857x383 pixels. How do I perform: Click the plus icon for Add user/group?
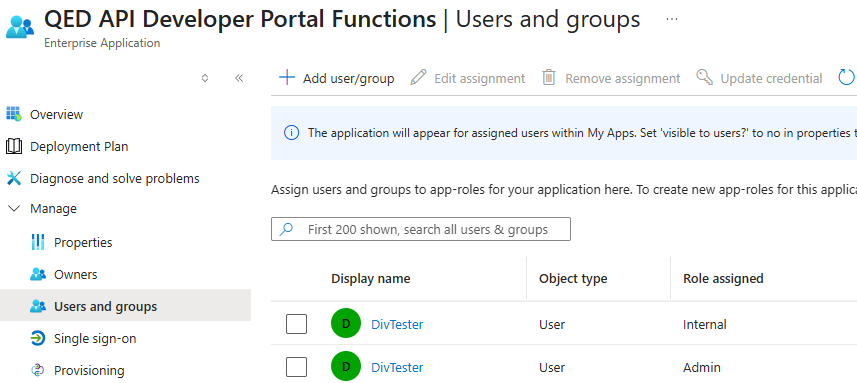(x=287, y=78)
